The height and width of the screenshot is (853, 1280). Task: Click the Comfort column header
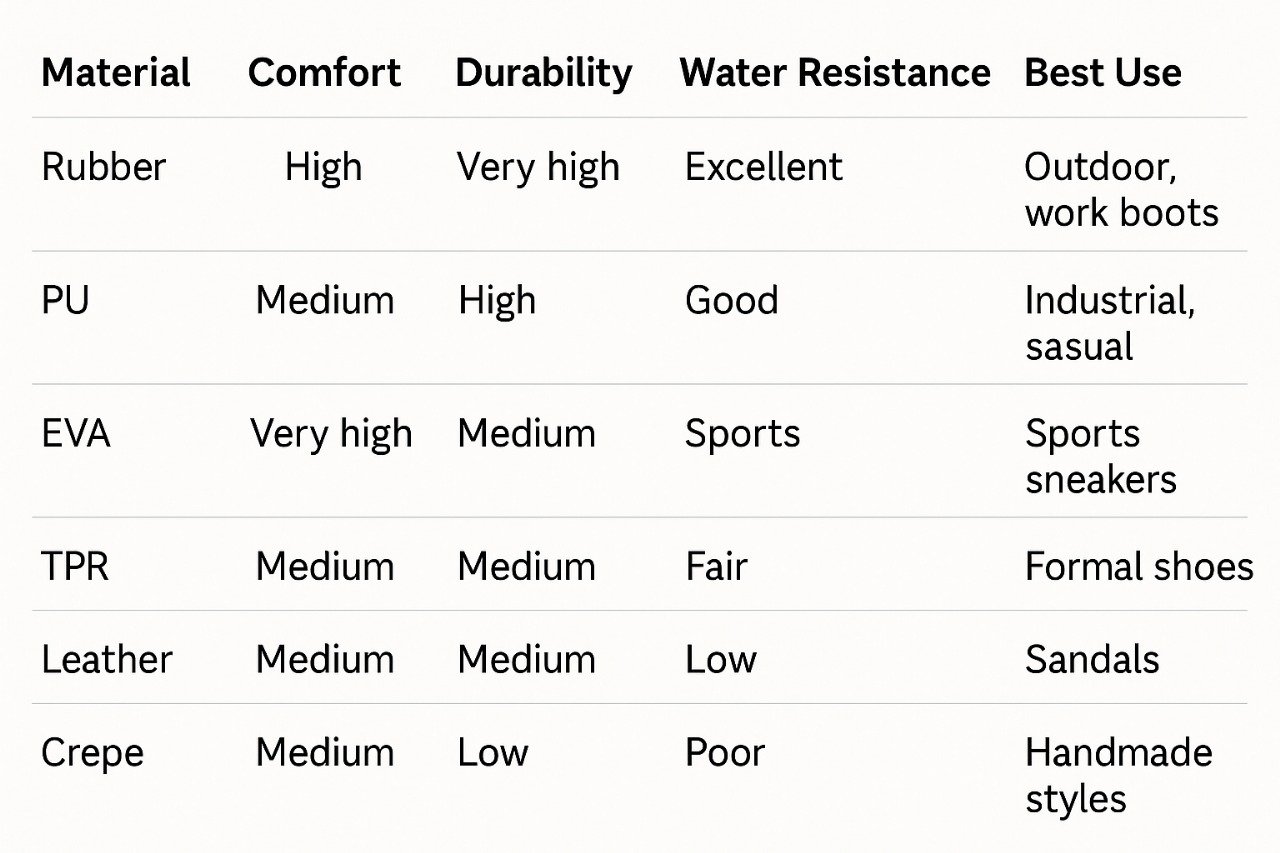(325, 73)
